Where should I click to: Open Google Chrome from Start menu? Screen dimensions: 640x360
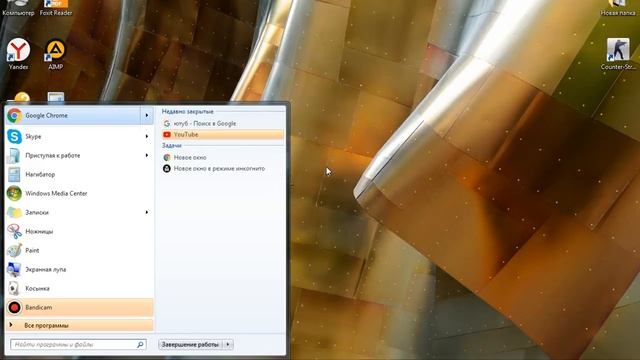pos(73,116)
